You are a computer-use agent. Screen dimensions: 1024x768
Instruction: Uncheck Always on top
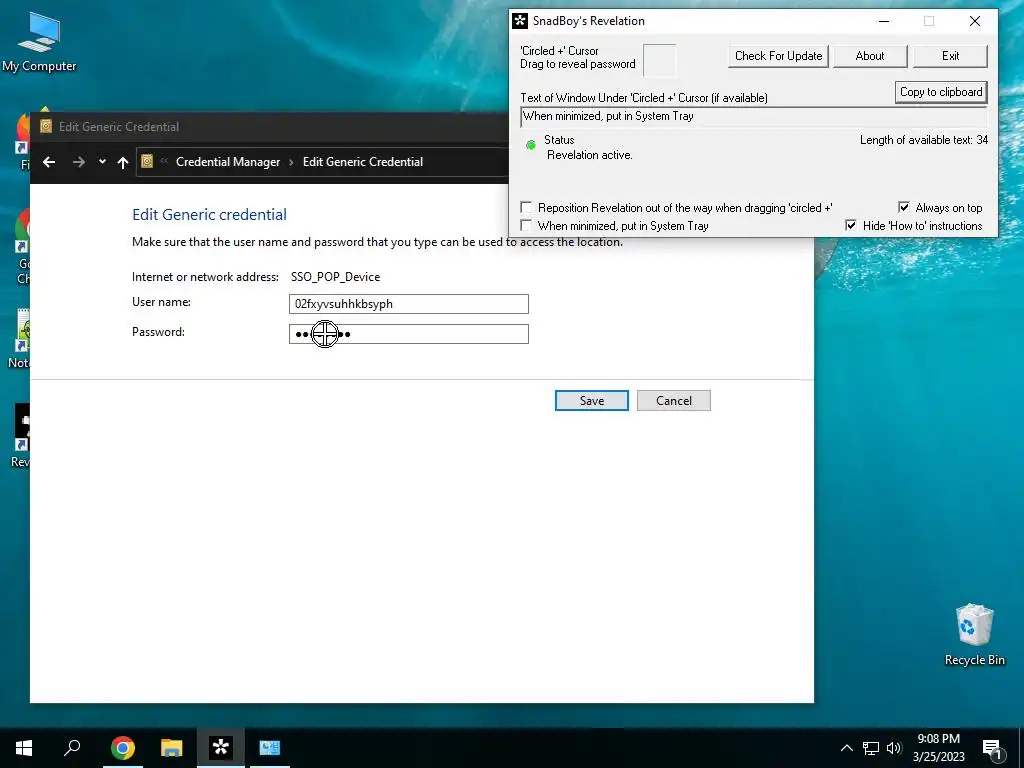(x=904, y=208)
